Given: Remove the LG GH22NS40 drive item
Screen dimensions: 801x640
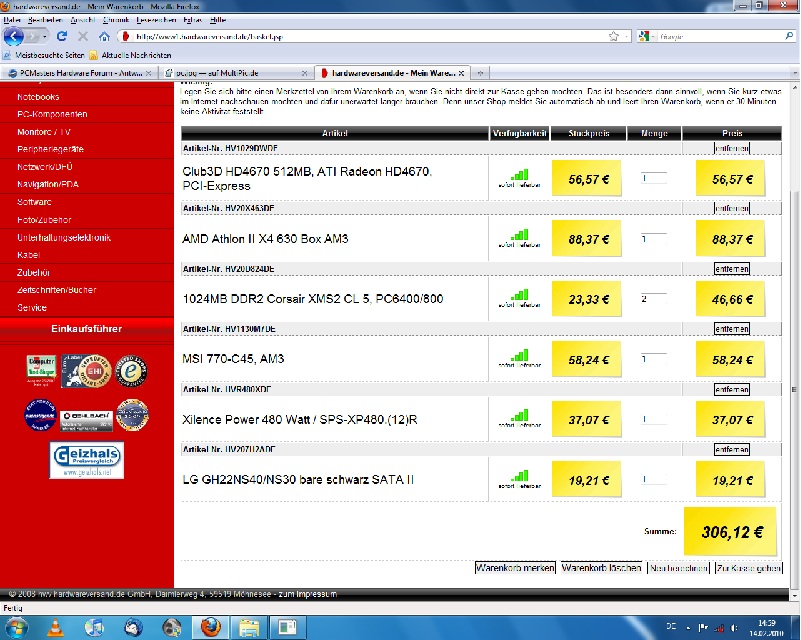Looking at the screenshot, I should (x=732, y=449).
